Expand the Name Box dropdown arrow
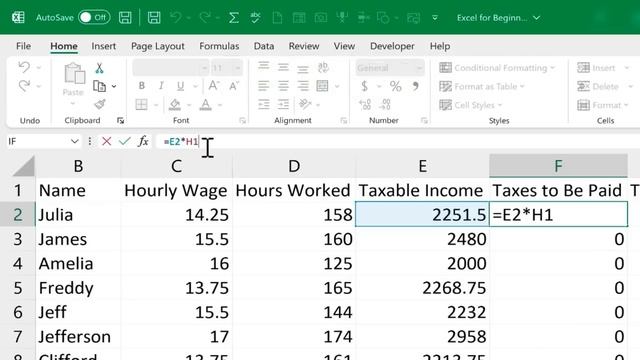The width and height of the screenshot is (640, 360). click(x=74, y=142)
